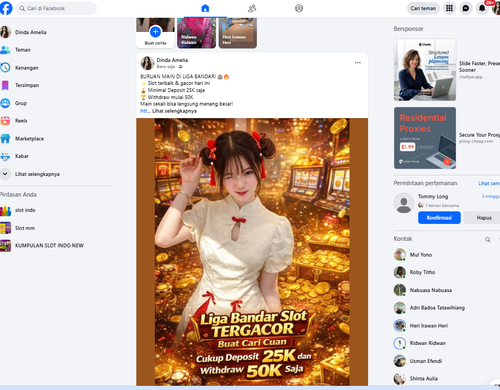The width and height of the screenshot is (500, 390).
Task: Click the short blue link in post text
Action: pos(145,111)
